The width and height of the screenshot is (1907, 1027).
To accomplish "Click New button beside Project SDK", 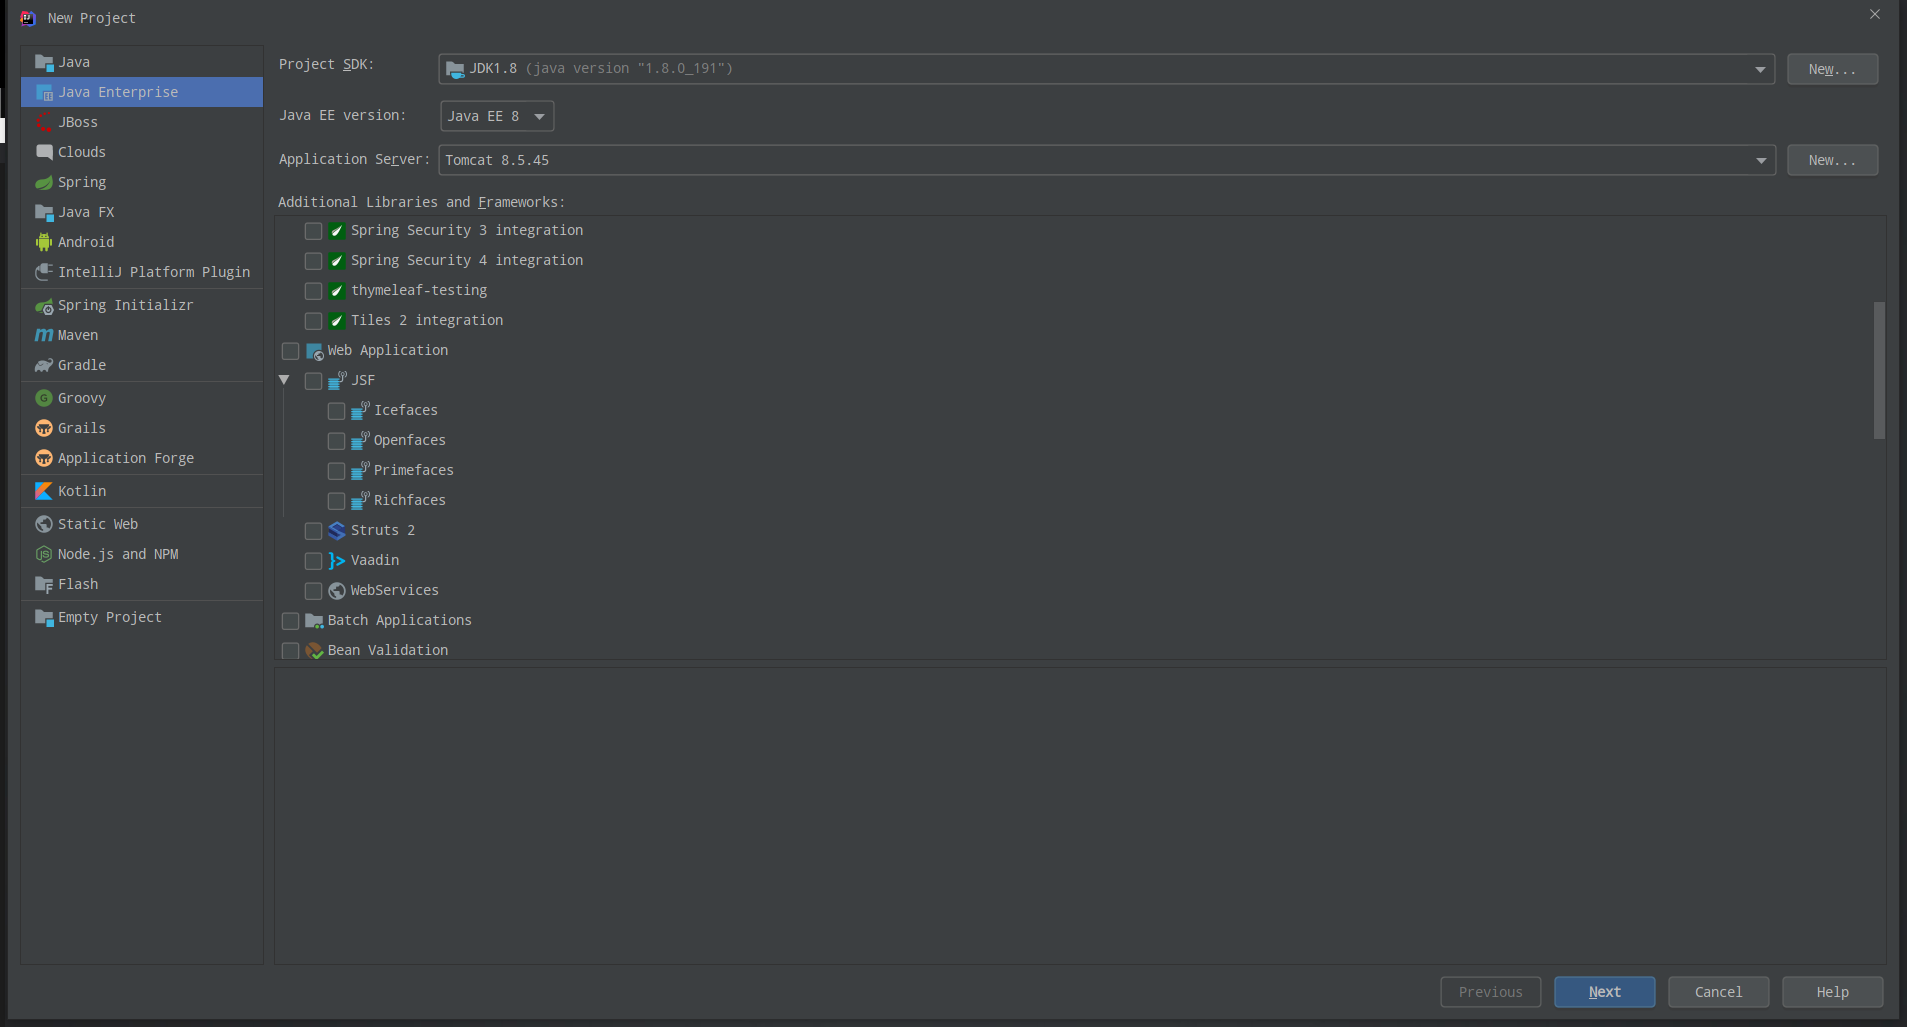I will [x=1832, y=69].
